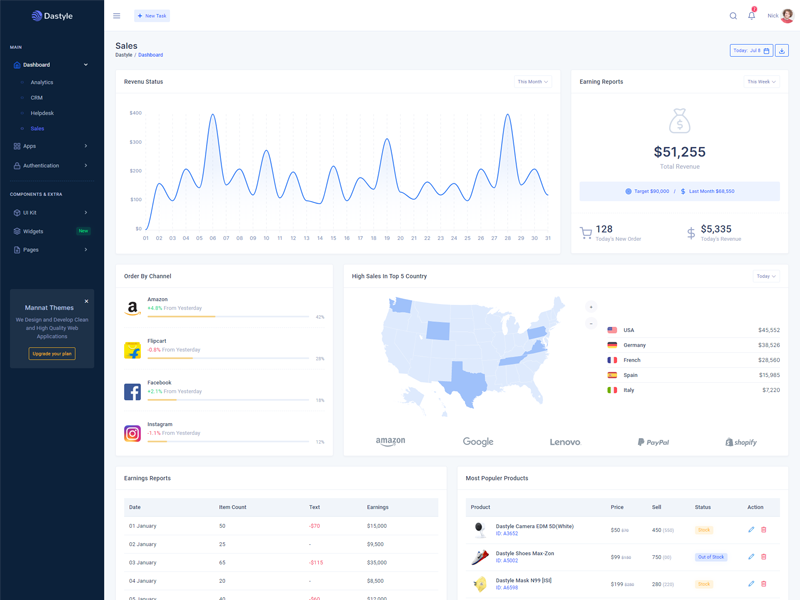Expand the Apps sidebar menu
Viewport: 800px width, 600px height.
click(x=50, y=146)
